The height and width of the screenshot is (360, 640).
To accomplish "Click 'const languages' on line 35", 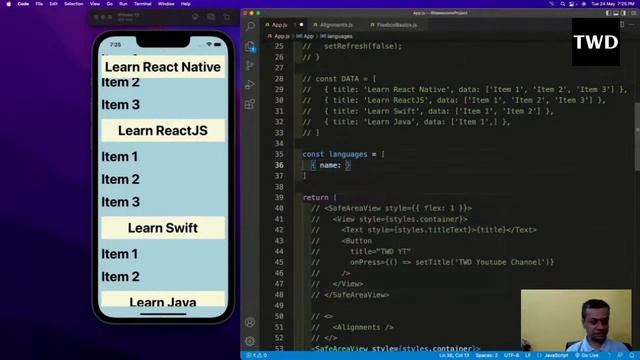I will 335,154.
